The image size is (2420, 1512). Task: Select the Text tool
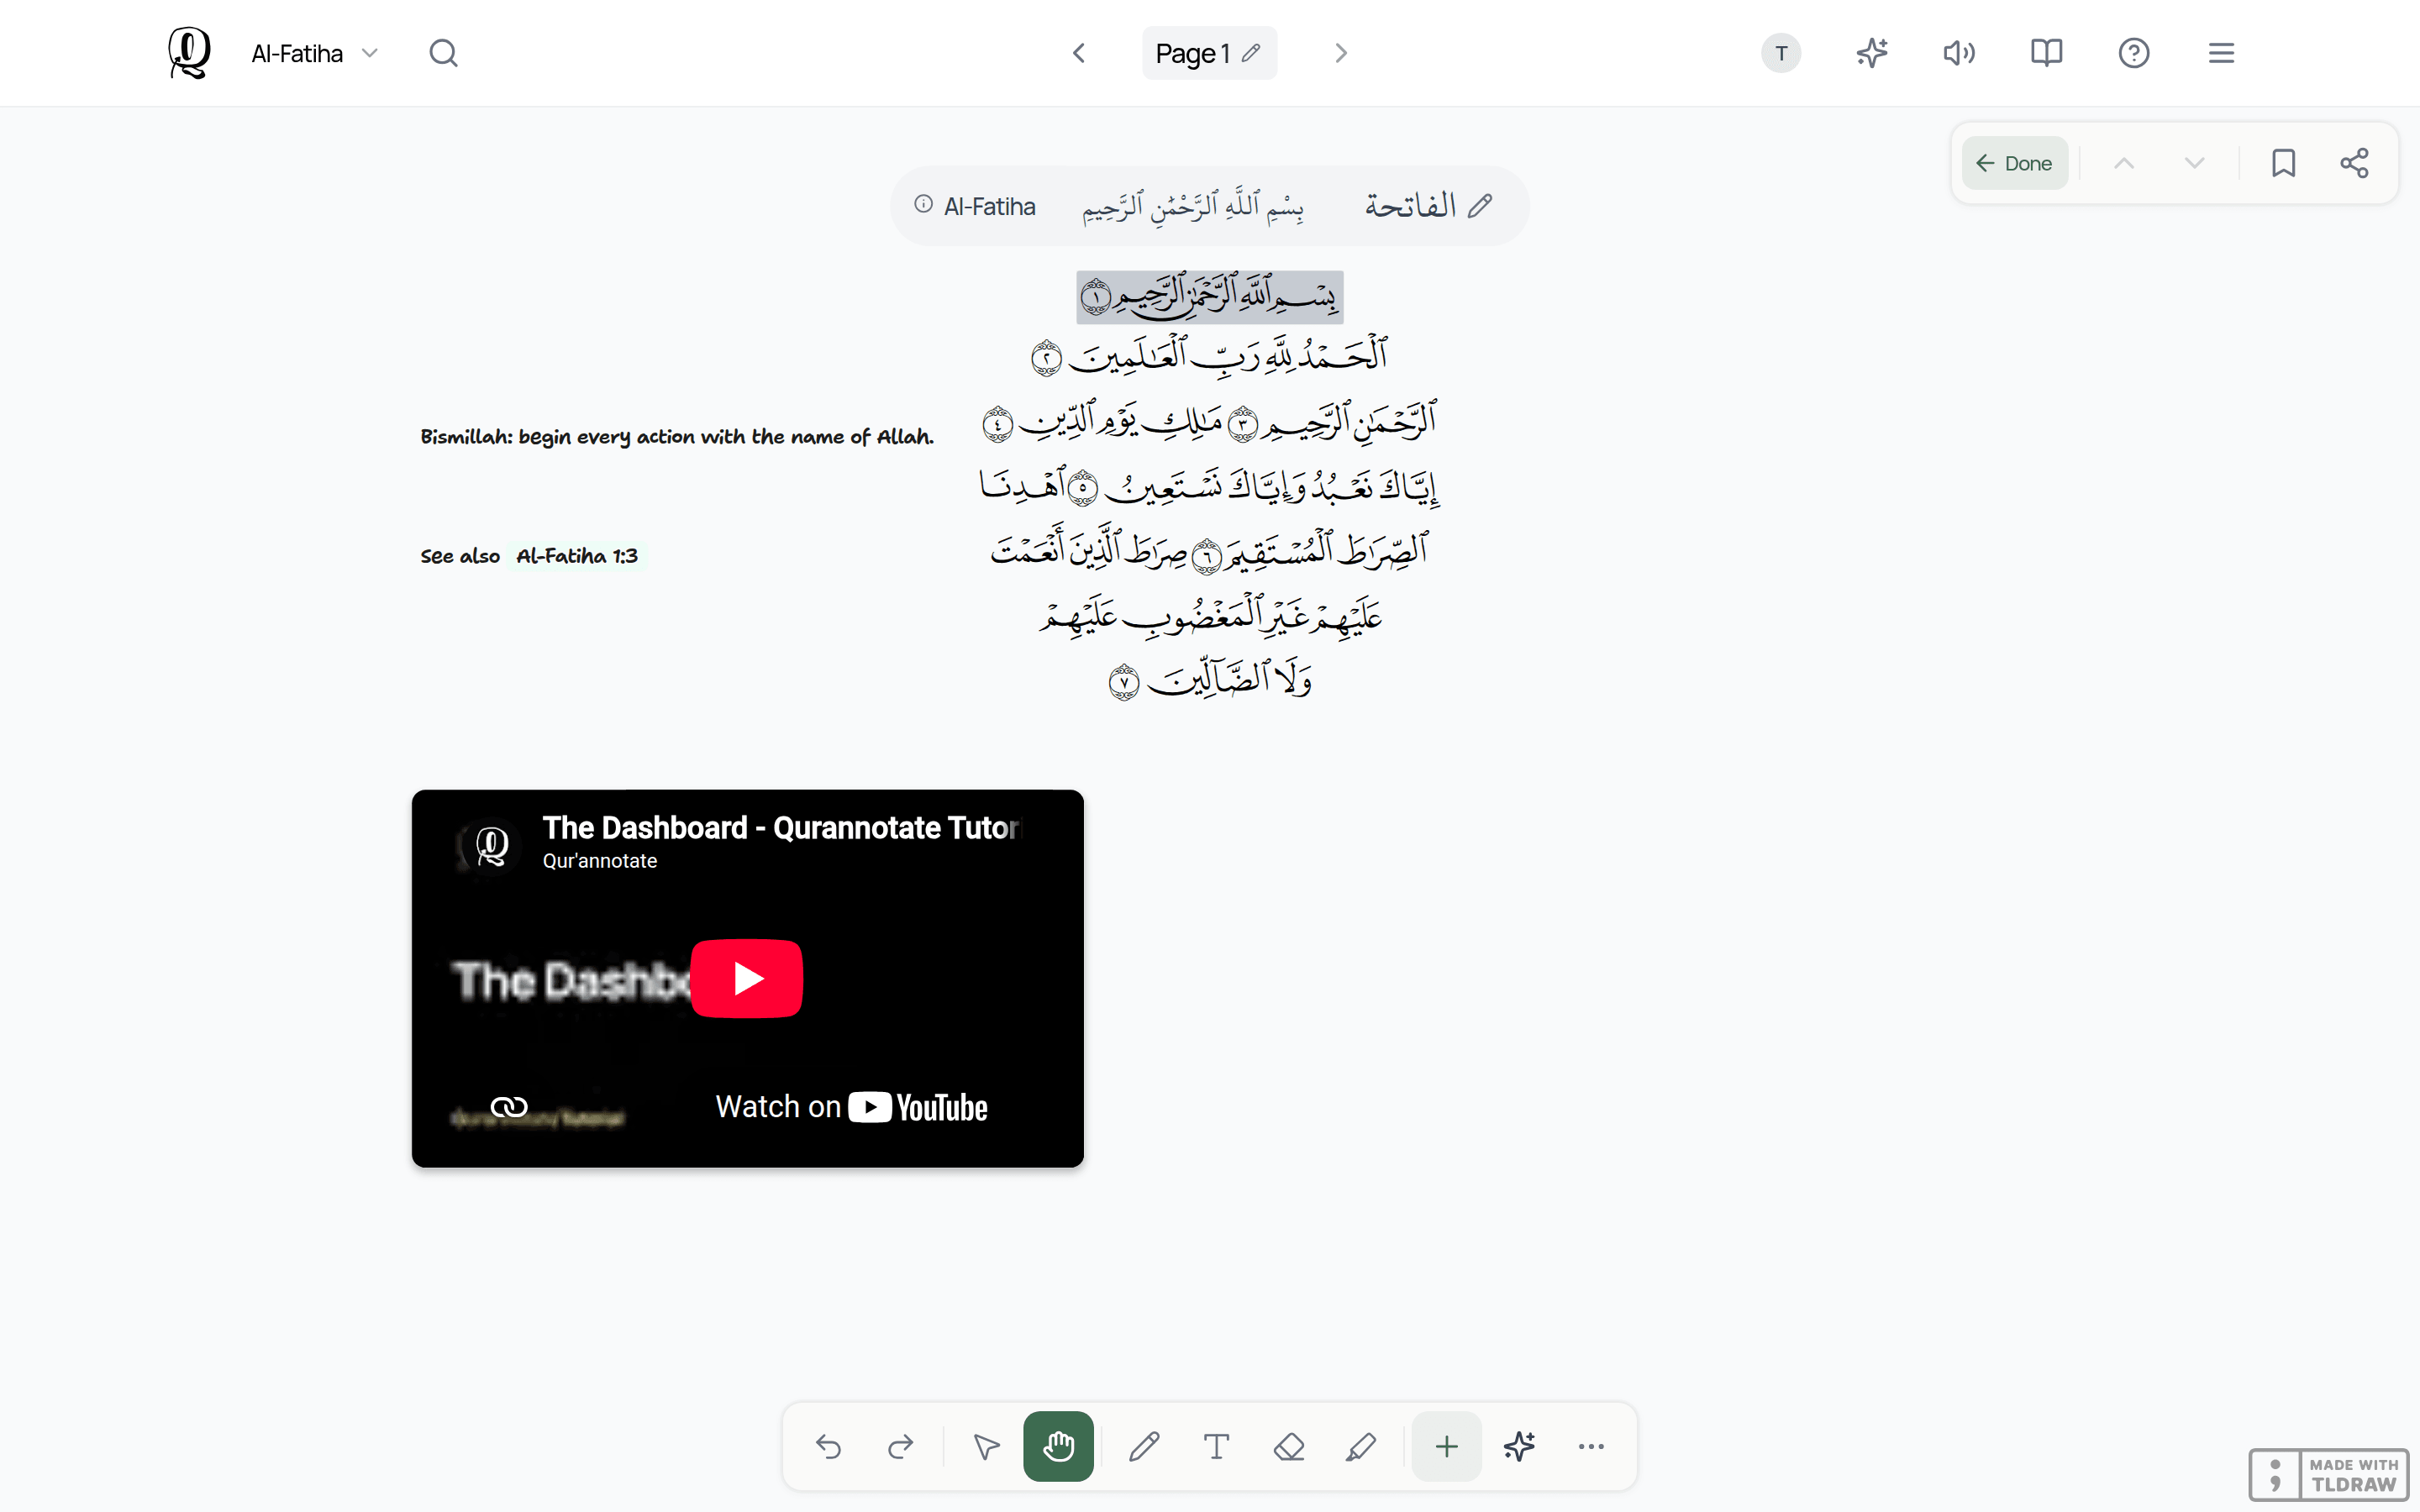tap(1216, 1446)
